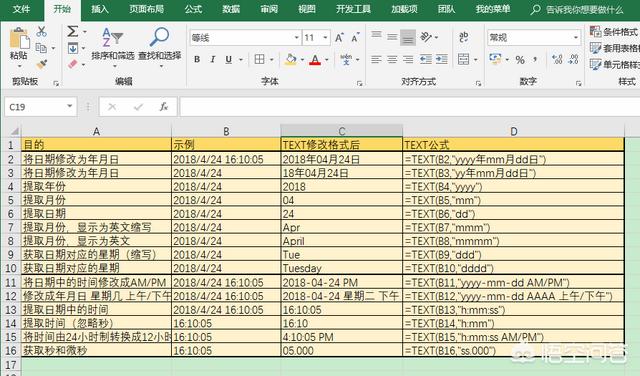Image resolution: width=640 pixels, height=376 pixels.
Task: Switch to the Review (审阅) tab
Action: (269, 9)
